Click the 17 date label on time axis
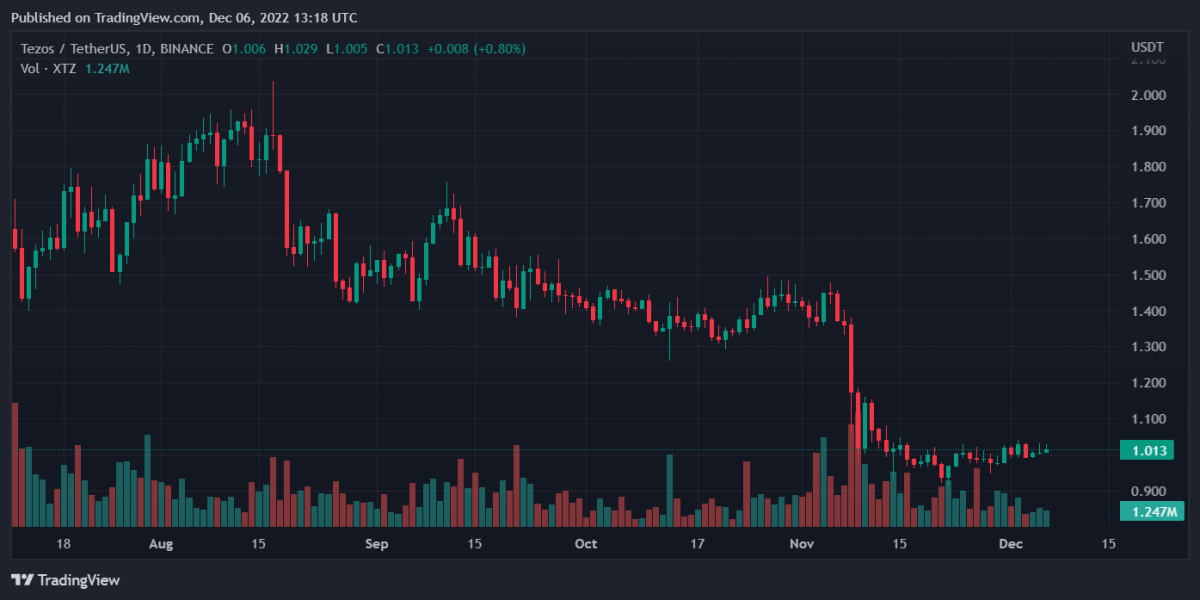This screenshot has height=600, width=1200. click(698, 544)
